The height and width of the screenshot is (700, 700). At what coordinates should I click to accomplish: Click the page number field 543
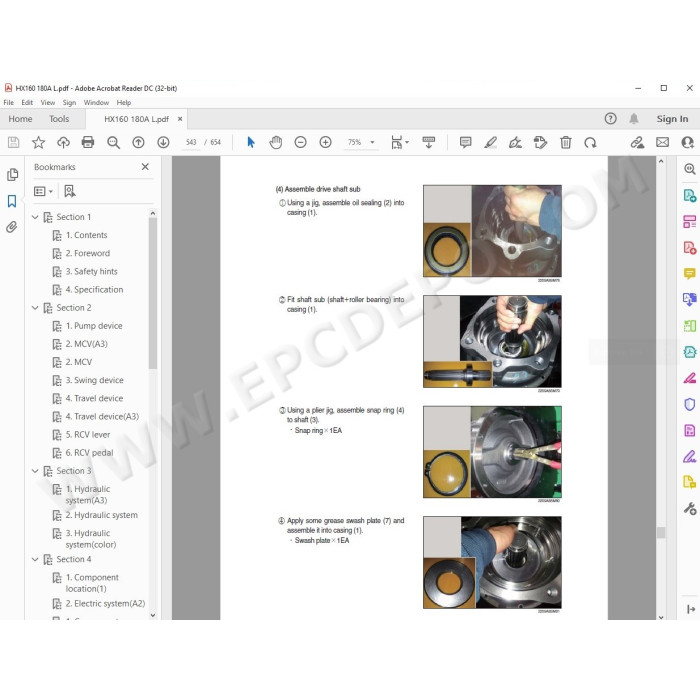click(x=191, y=142)
